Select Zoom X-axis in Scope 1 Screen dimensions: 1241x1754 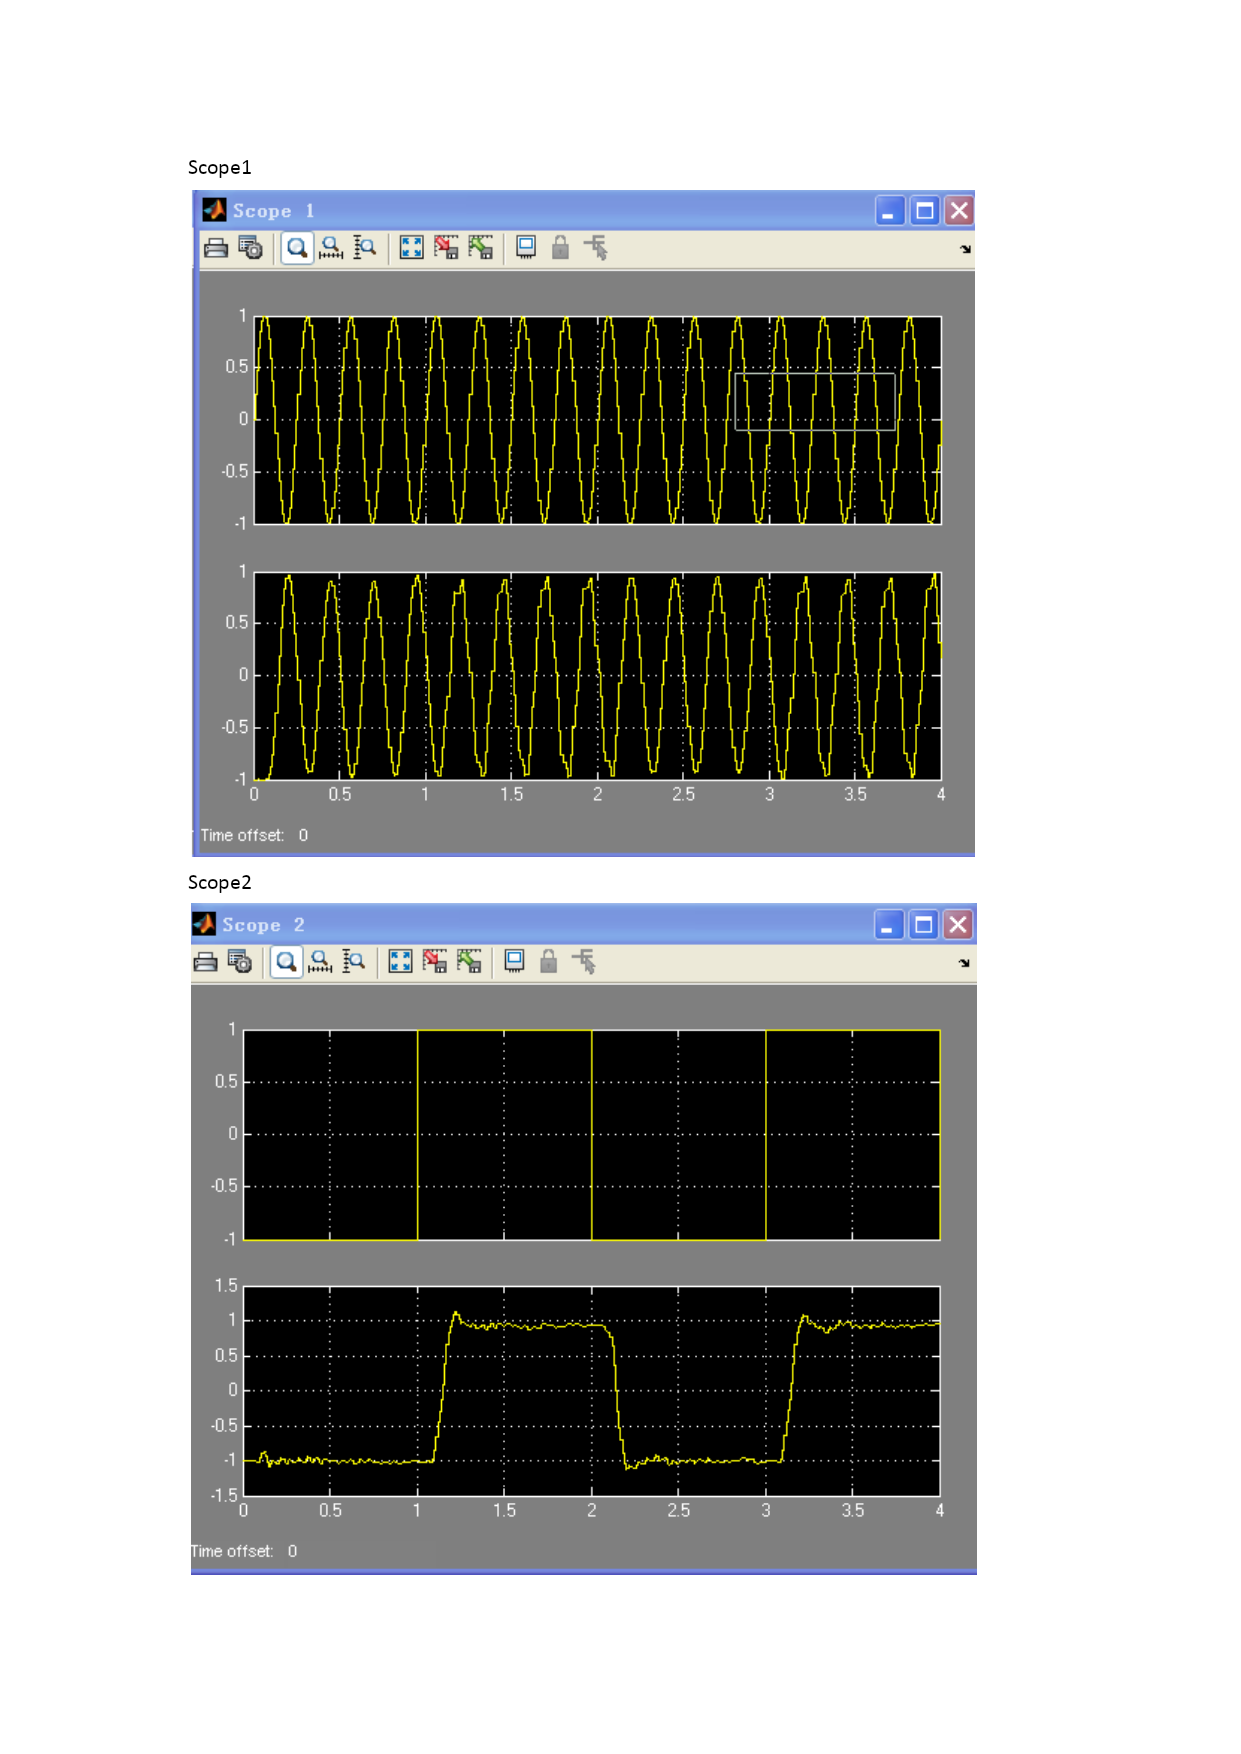pos(331,248)
